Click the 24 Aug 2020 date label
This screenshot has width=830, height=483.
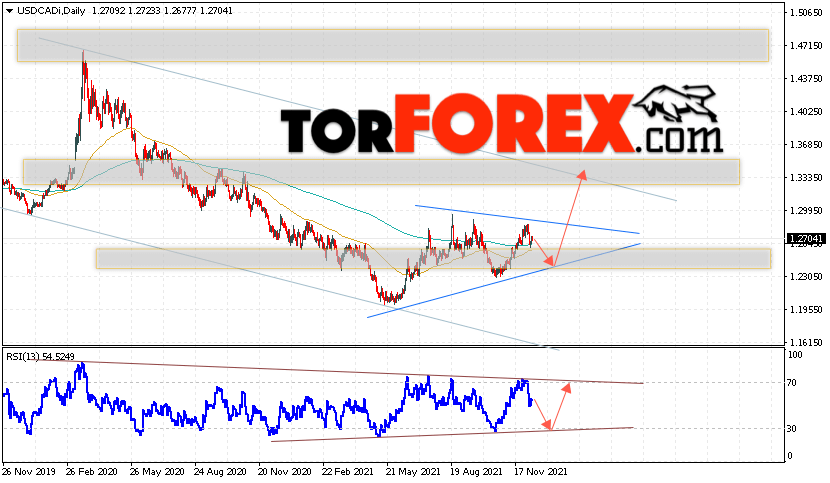tap(220, 471)
